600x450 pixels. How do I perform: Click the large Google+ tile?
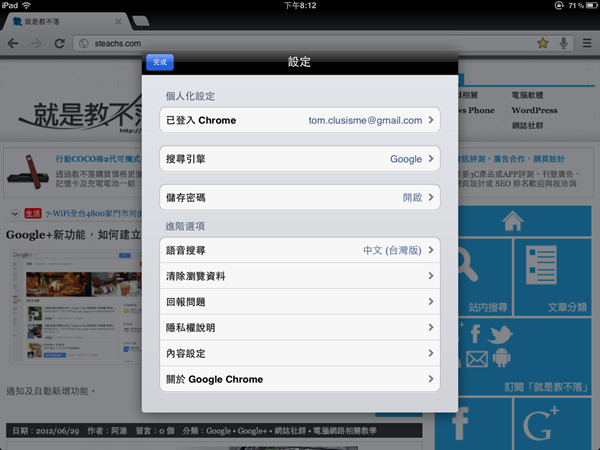tap(553, 424)
